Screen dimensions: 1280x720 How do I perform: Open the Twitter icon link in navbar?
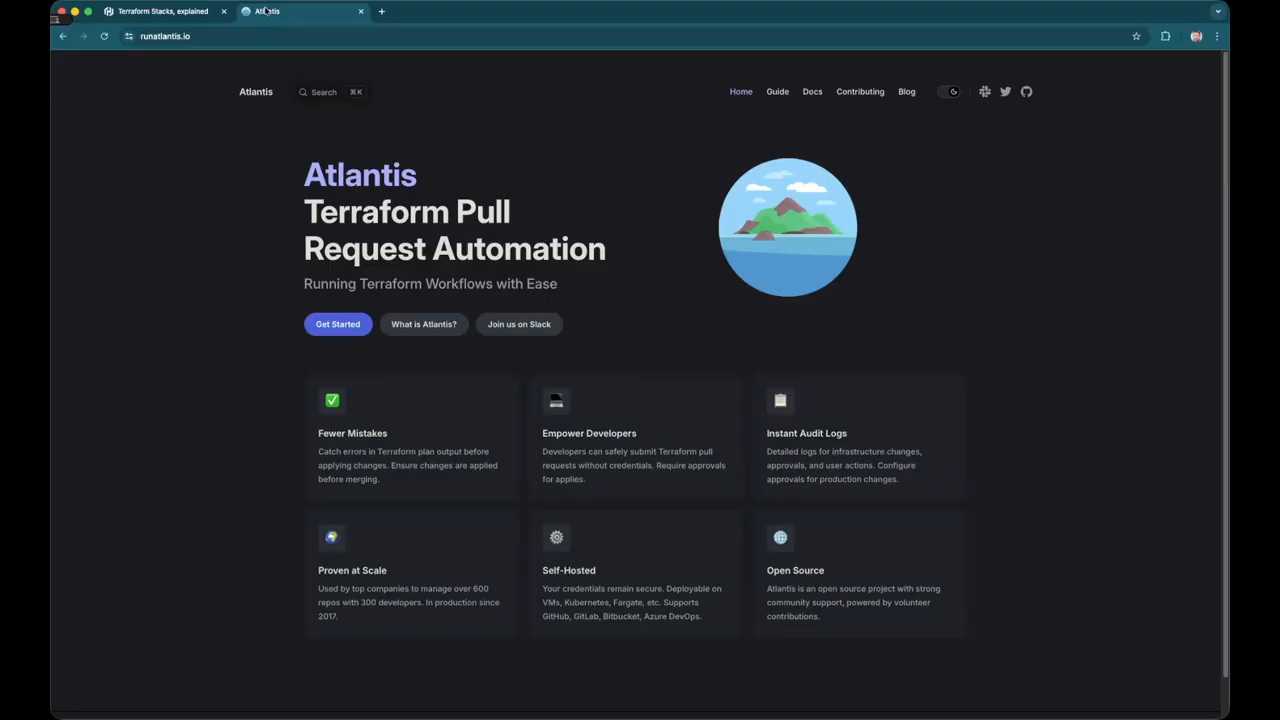(x=1005, y=92)
